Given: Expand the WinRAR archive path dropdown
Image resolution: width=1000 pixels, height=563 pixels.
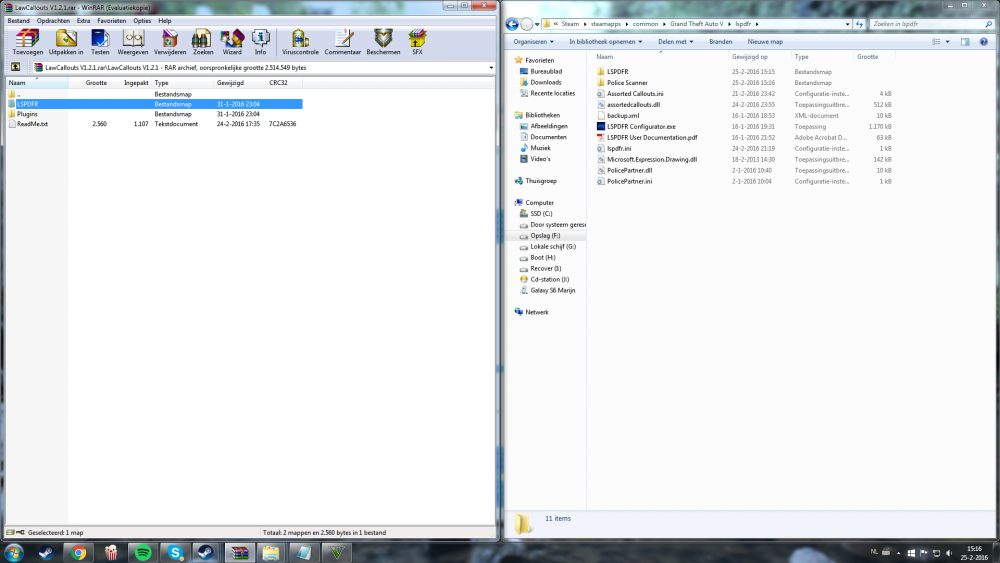Looking at the screenshot, I should [x=491, y=68].
